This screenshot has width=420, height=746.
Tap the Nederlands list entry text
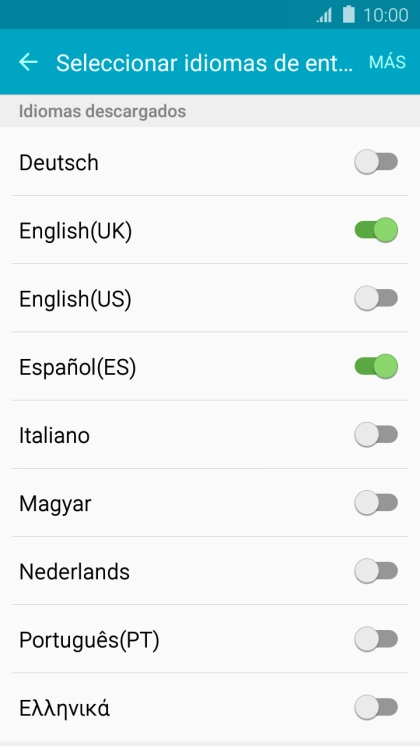74,571
